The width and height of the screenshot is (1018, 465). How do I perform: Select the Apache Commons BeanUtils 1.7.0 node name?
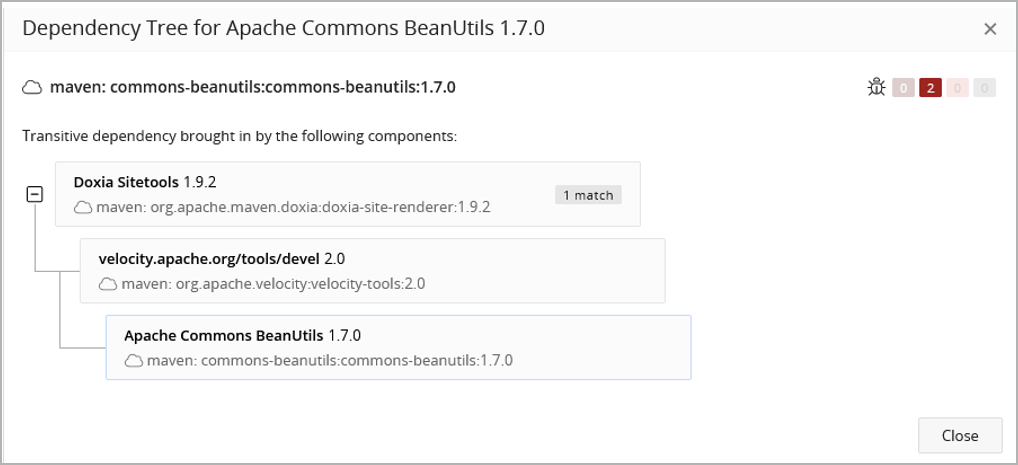[x=242, y=335]
